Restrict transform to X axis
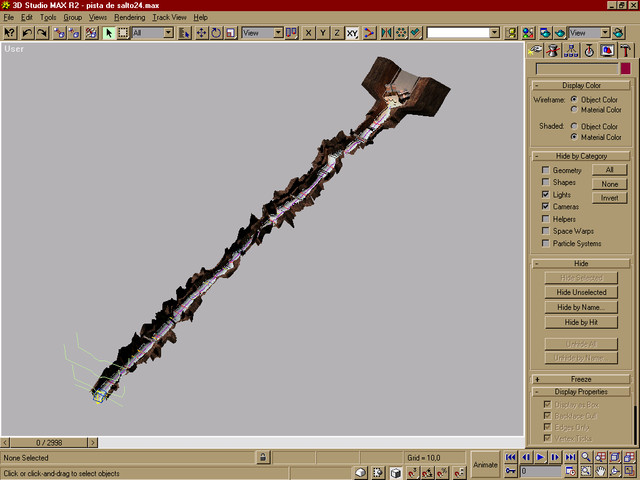This screenshot has height=480, width=640. pos(309,33)
